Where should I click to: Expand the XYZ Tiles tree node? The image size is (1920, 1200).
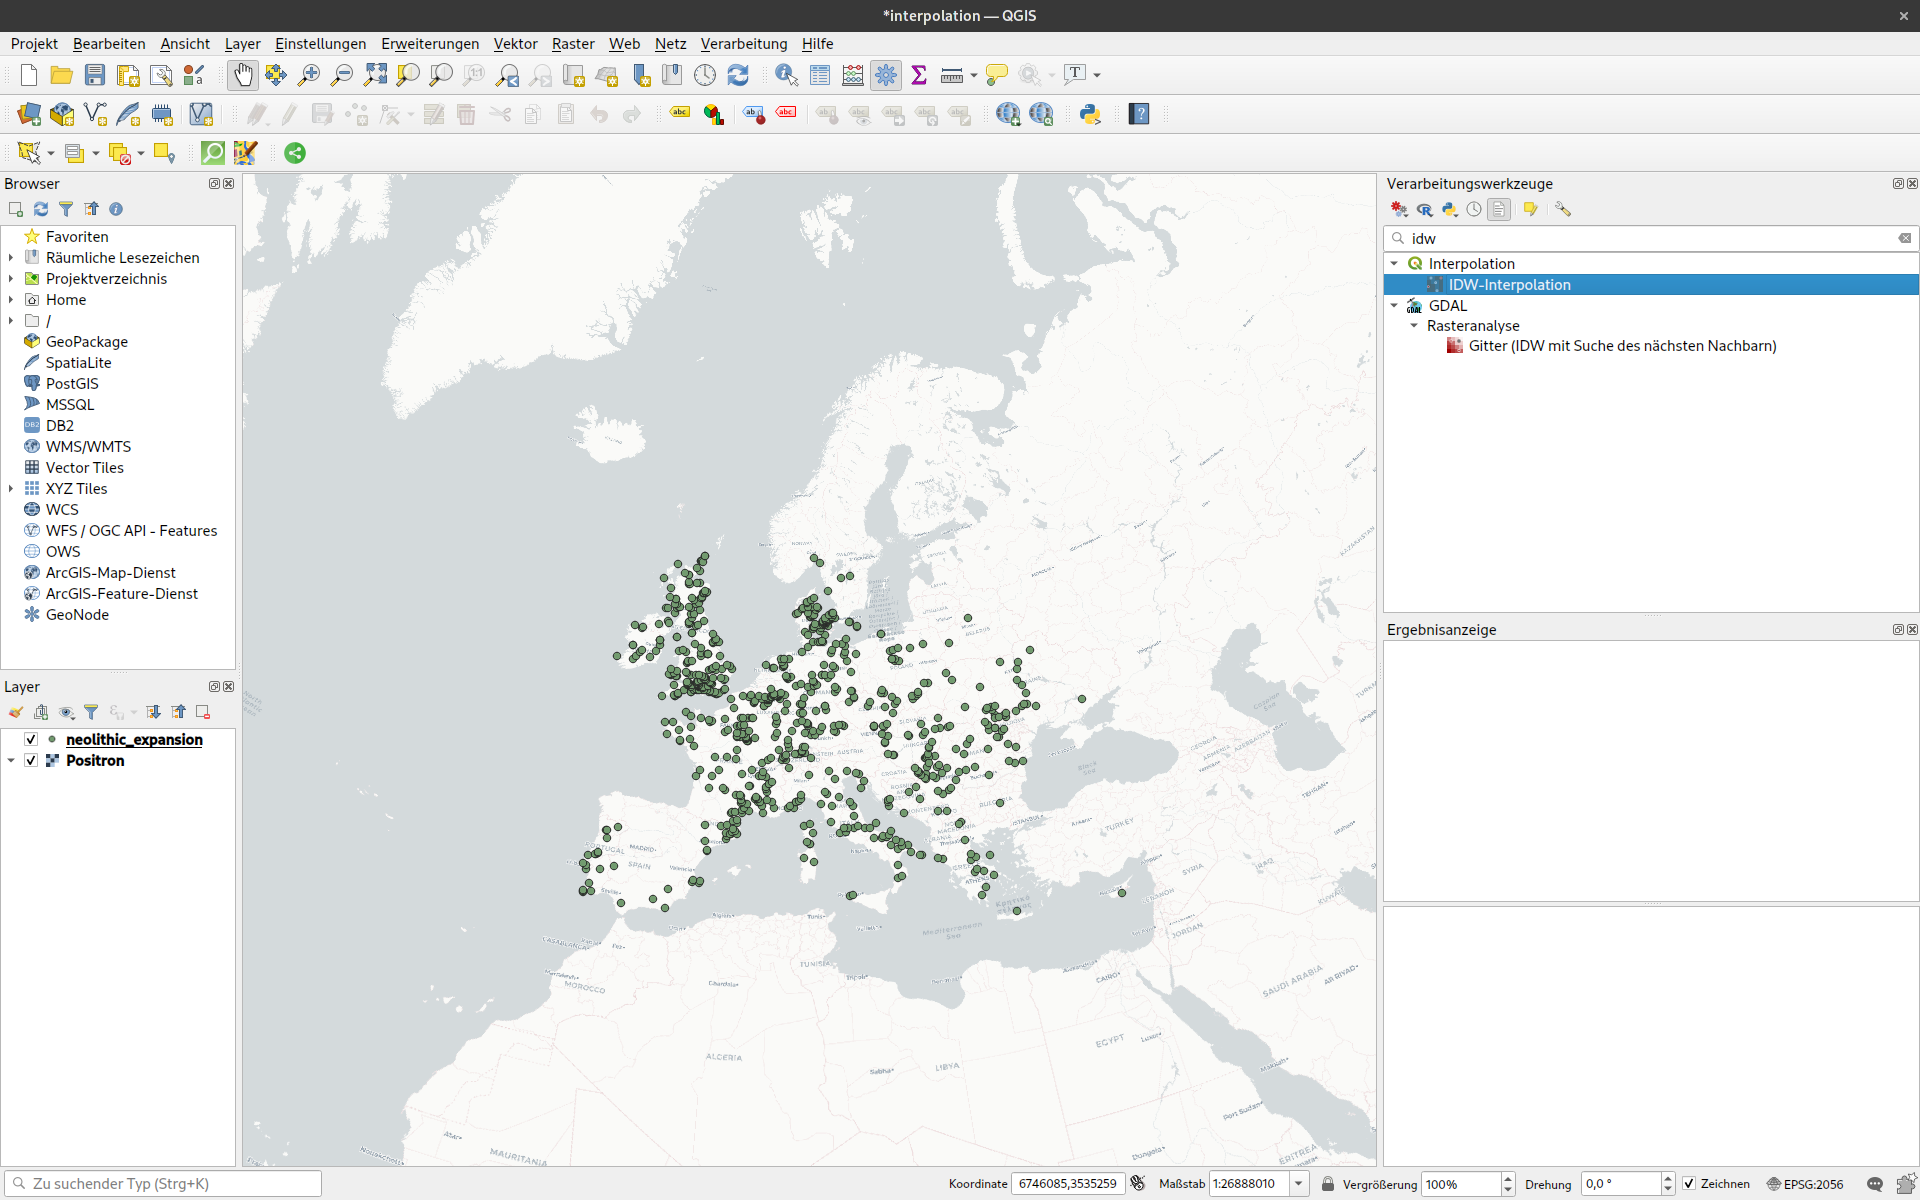[x=11, y=489]
